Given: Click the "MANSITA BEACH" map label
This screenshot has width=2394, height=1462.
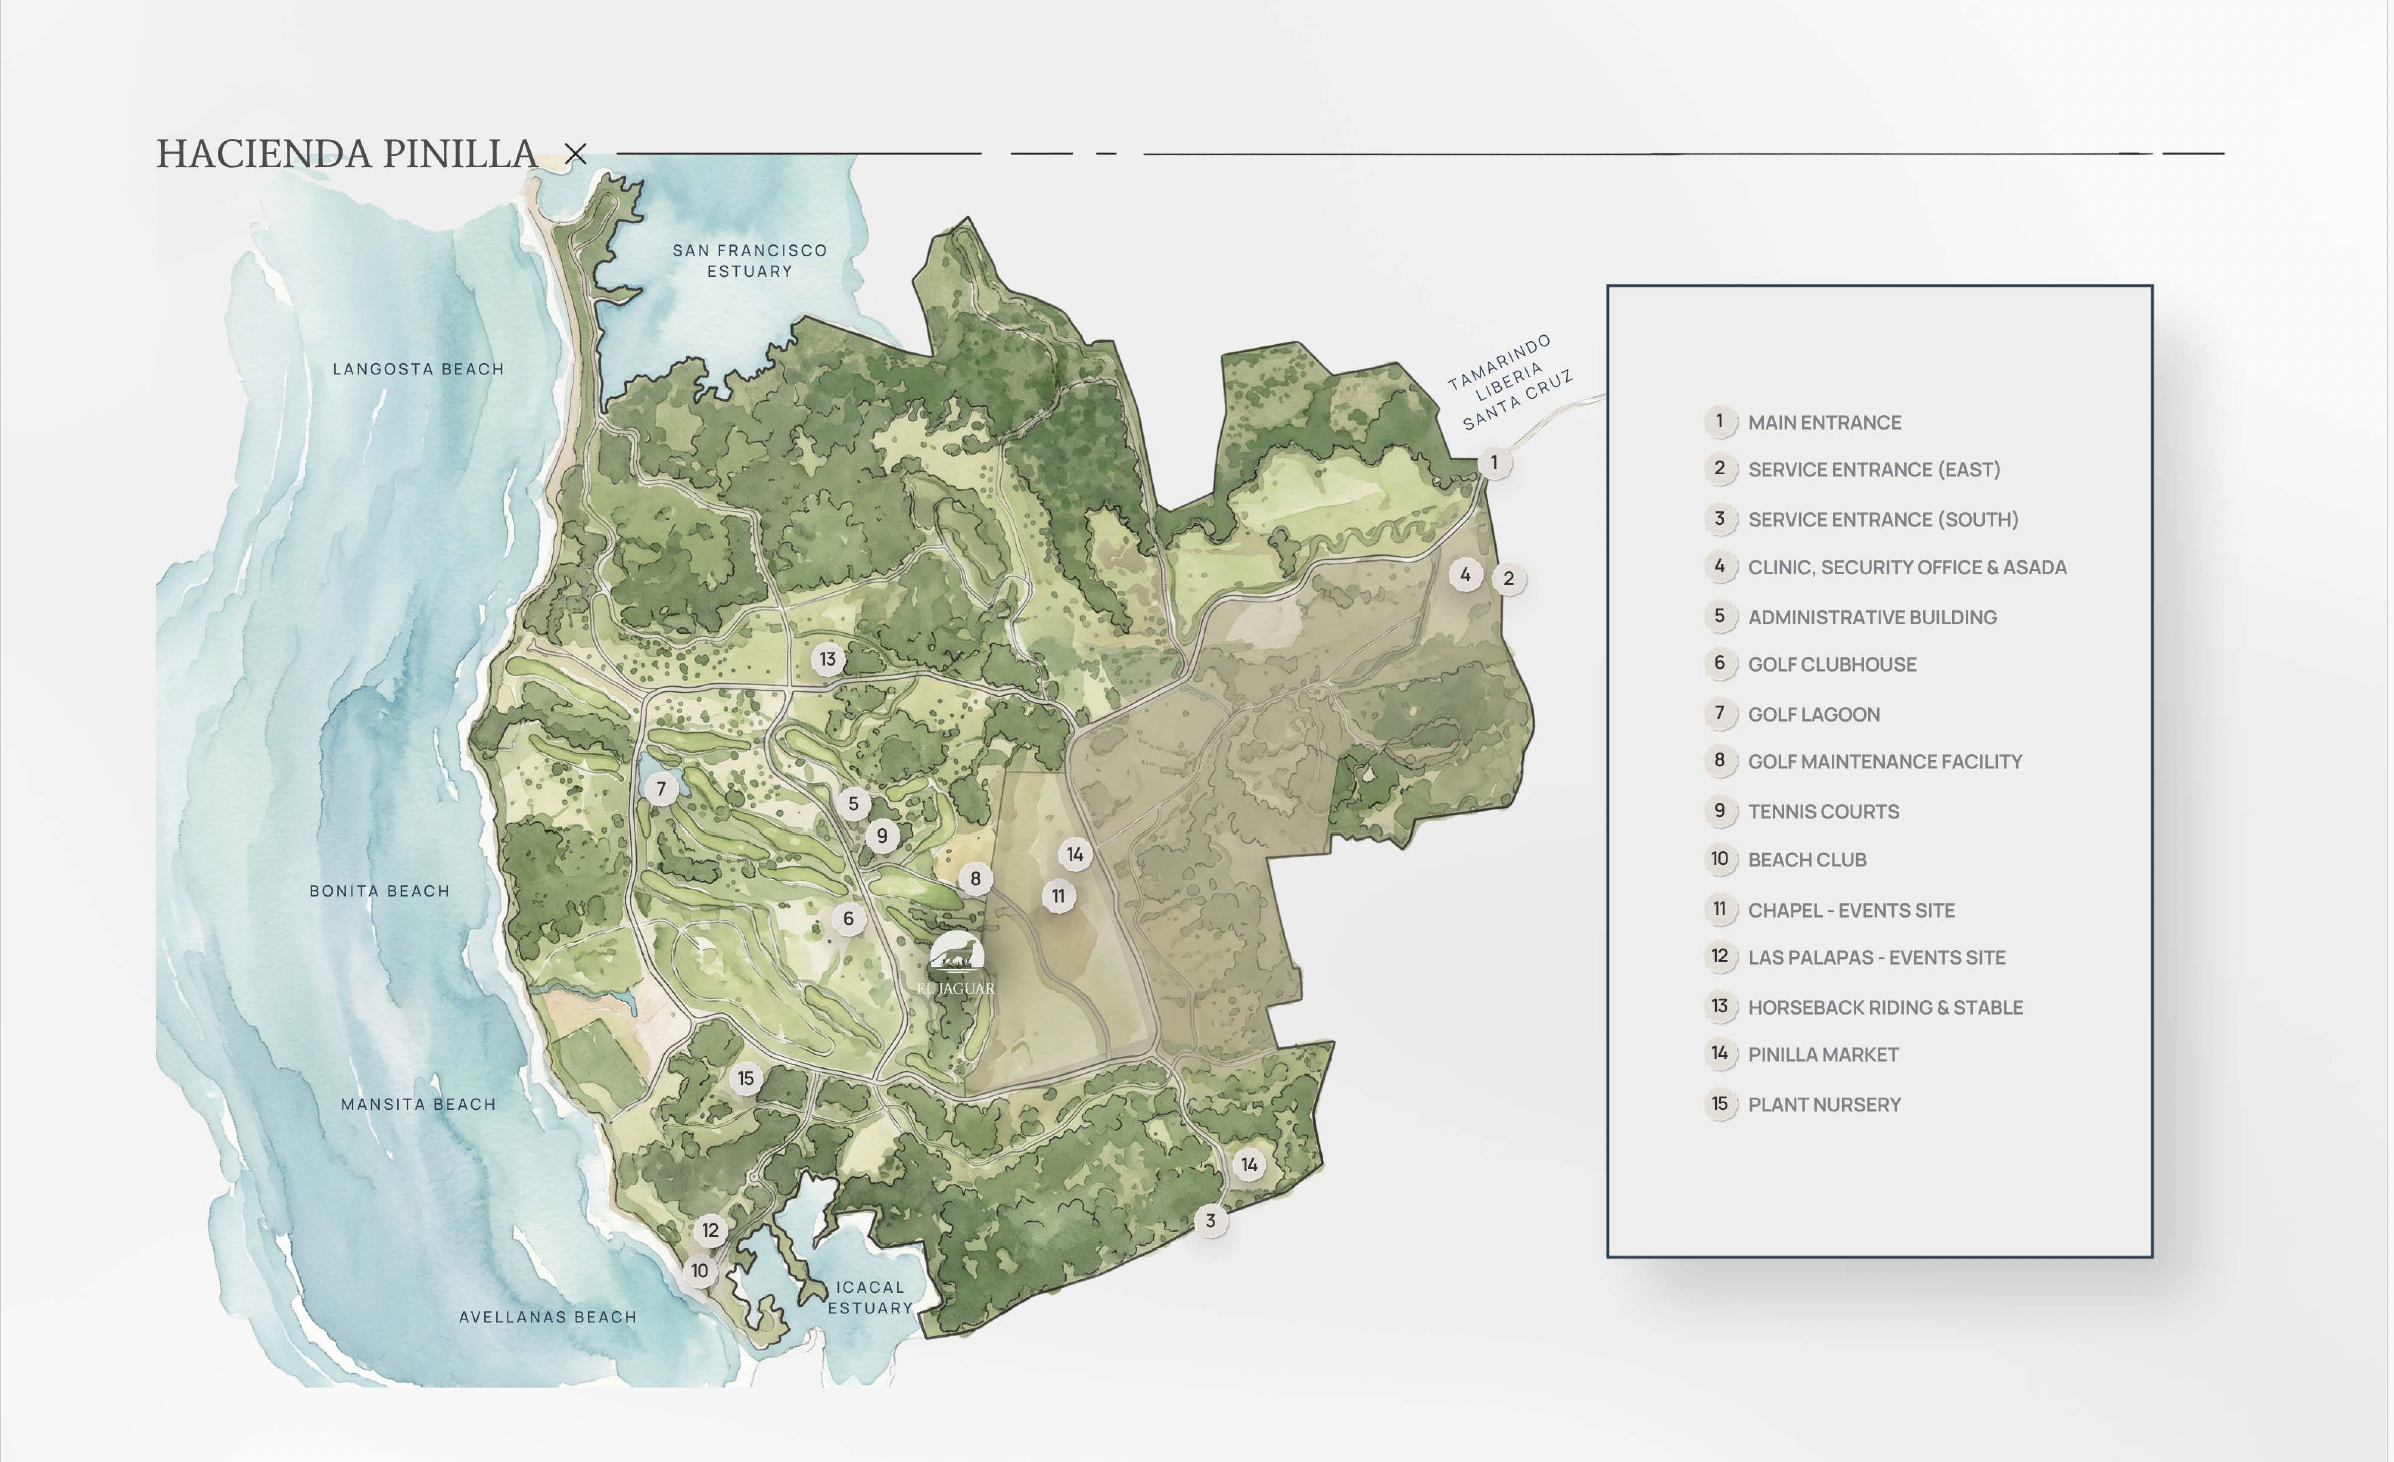Looking at the screenshot, I should 418,1105.
